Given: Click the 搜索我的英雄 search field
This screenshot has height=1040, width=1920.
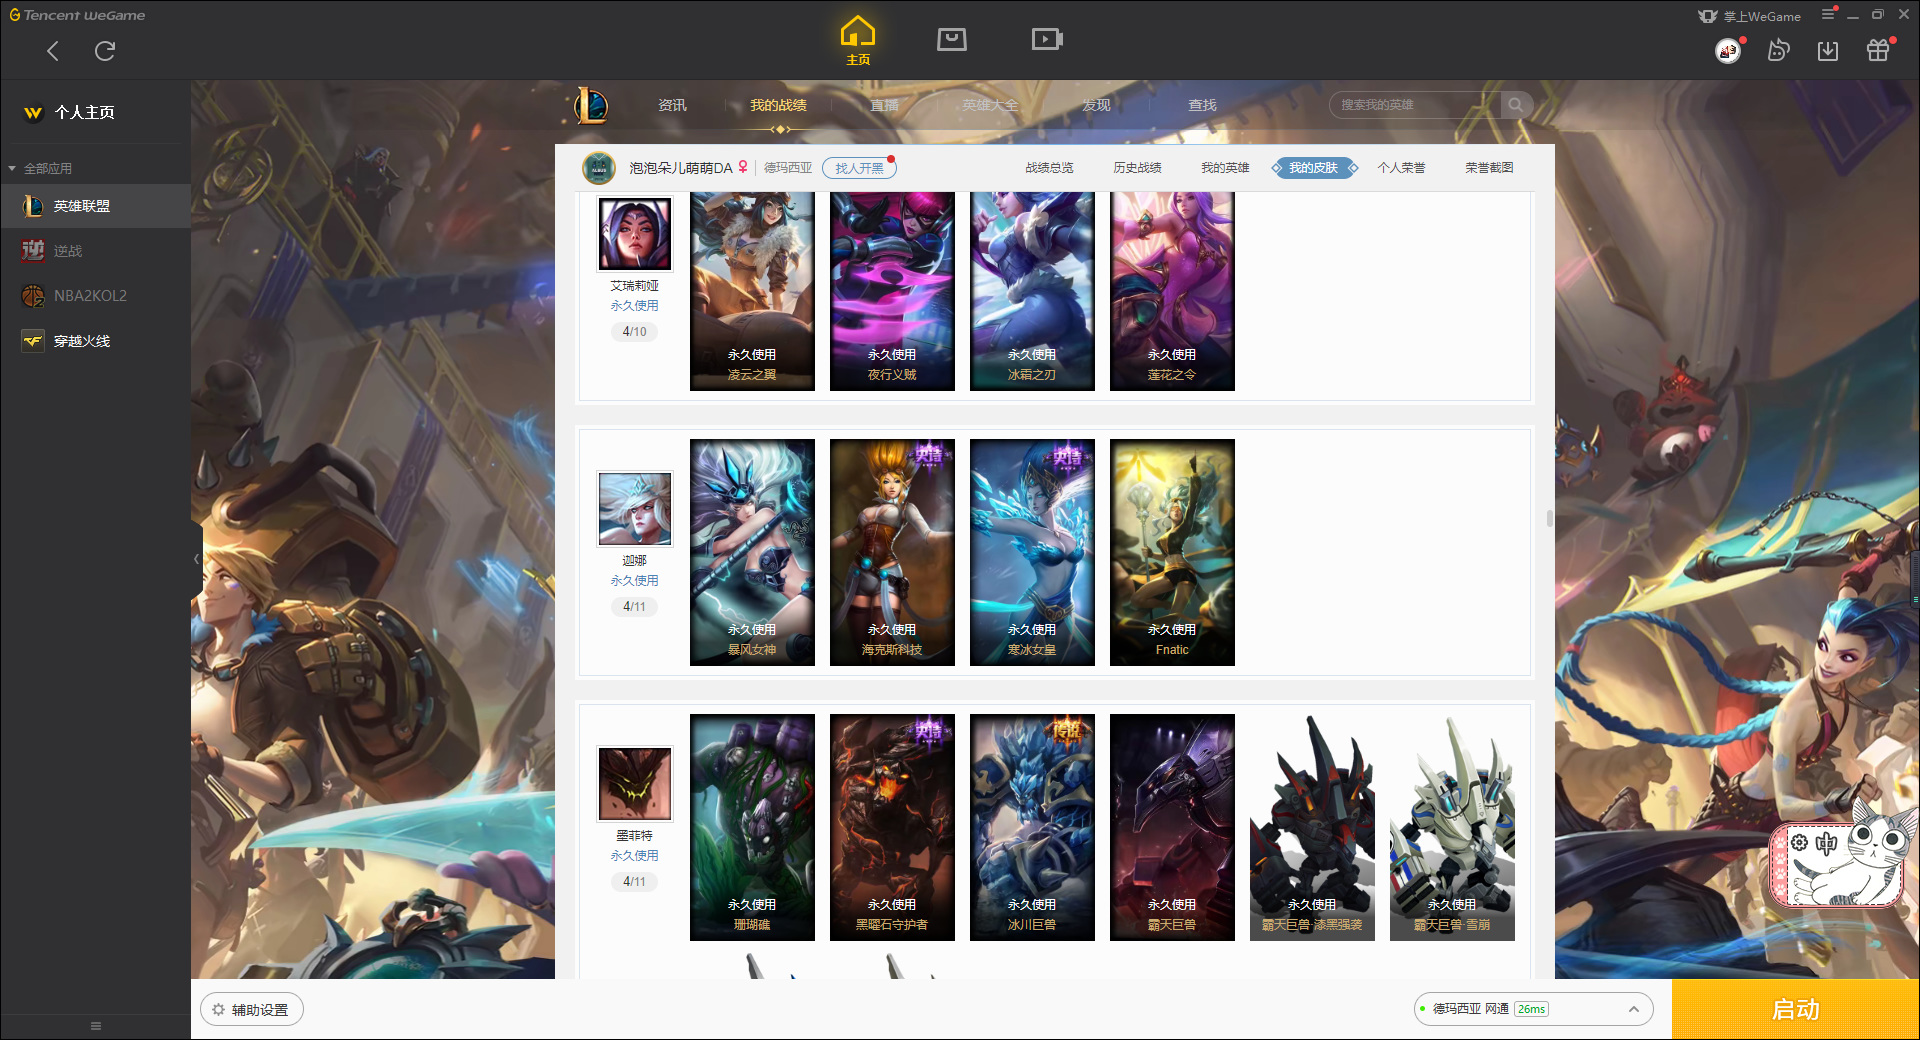Looking at the screenshot, I should click(x=1415, y=105).
